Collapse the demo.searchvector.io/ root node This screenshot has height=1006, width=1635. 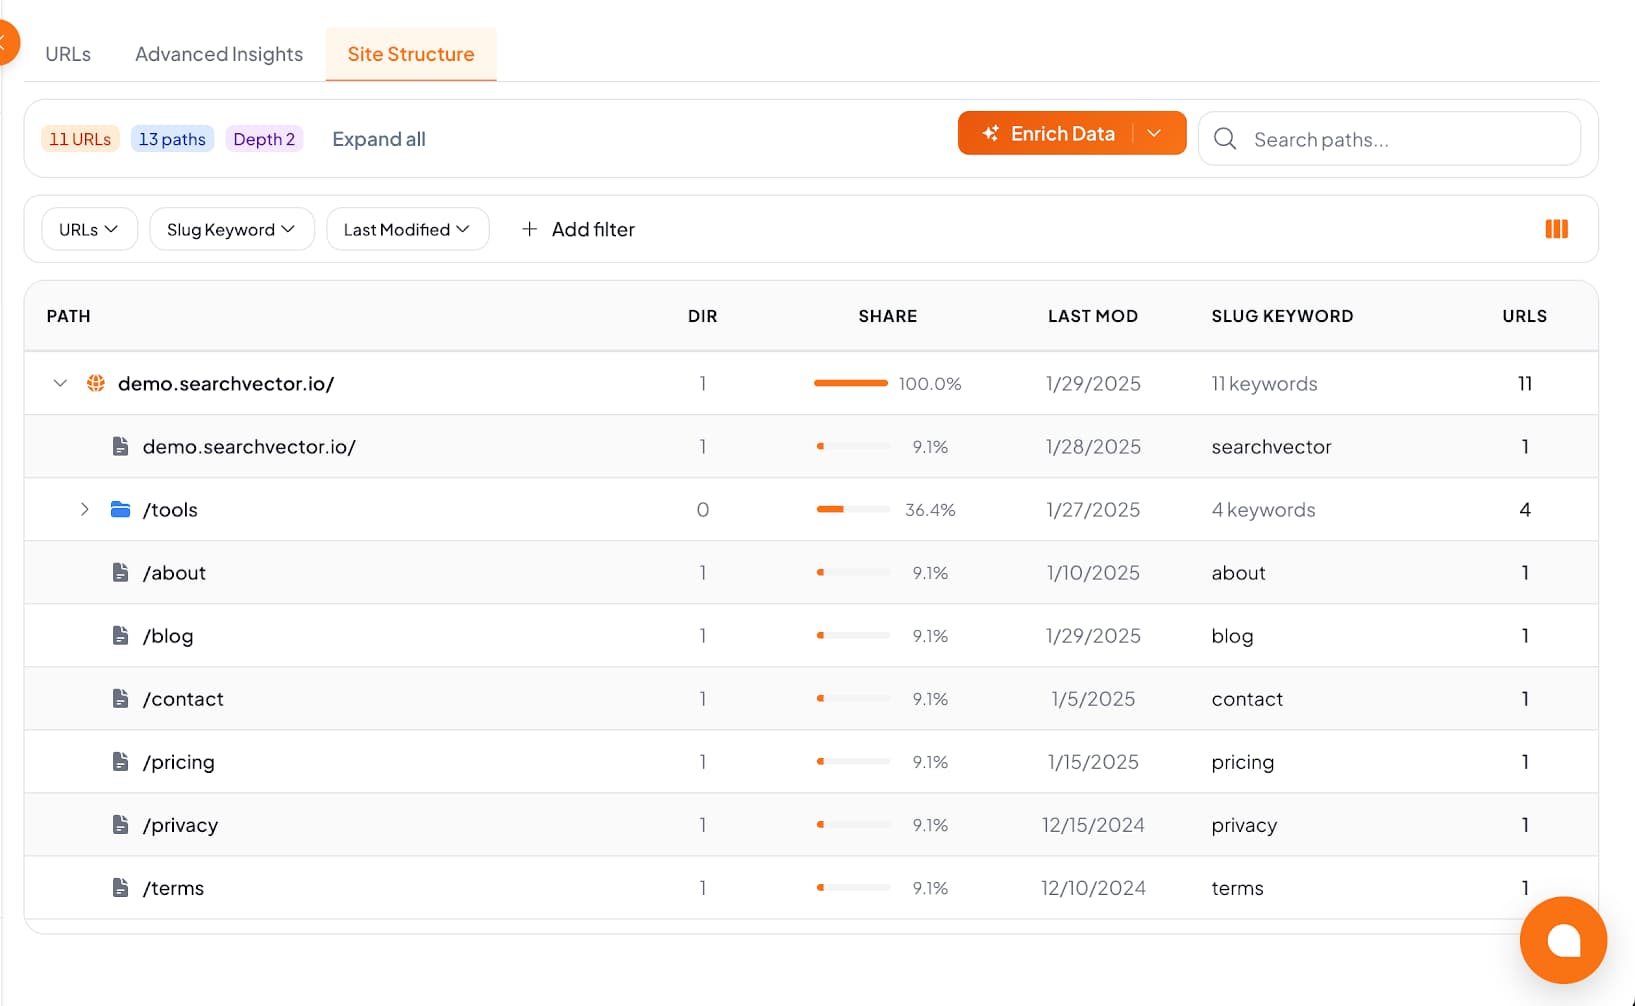[x=60, y=383]
